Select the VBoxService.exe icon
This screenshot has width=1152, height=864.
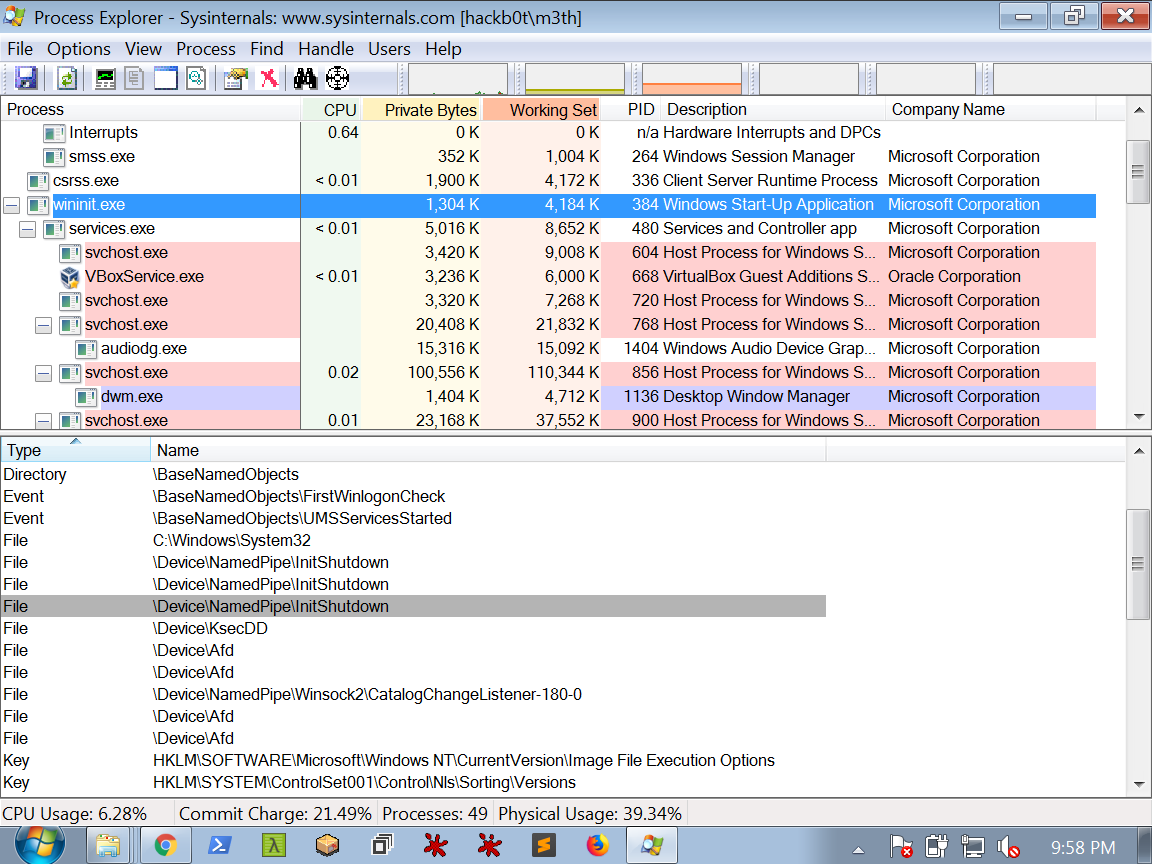tap(70, 277)
